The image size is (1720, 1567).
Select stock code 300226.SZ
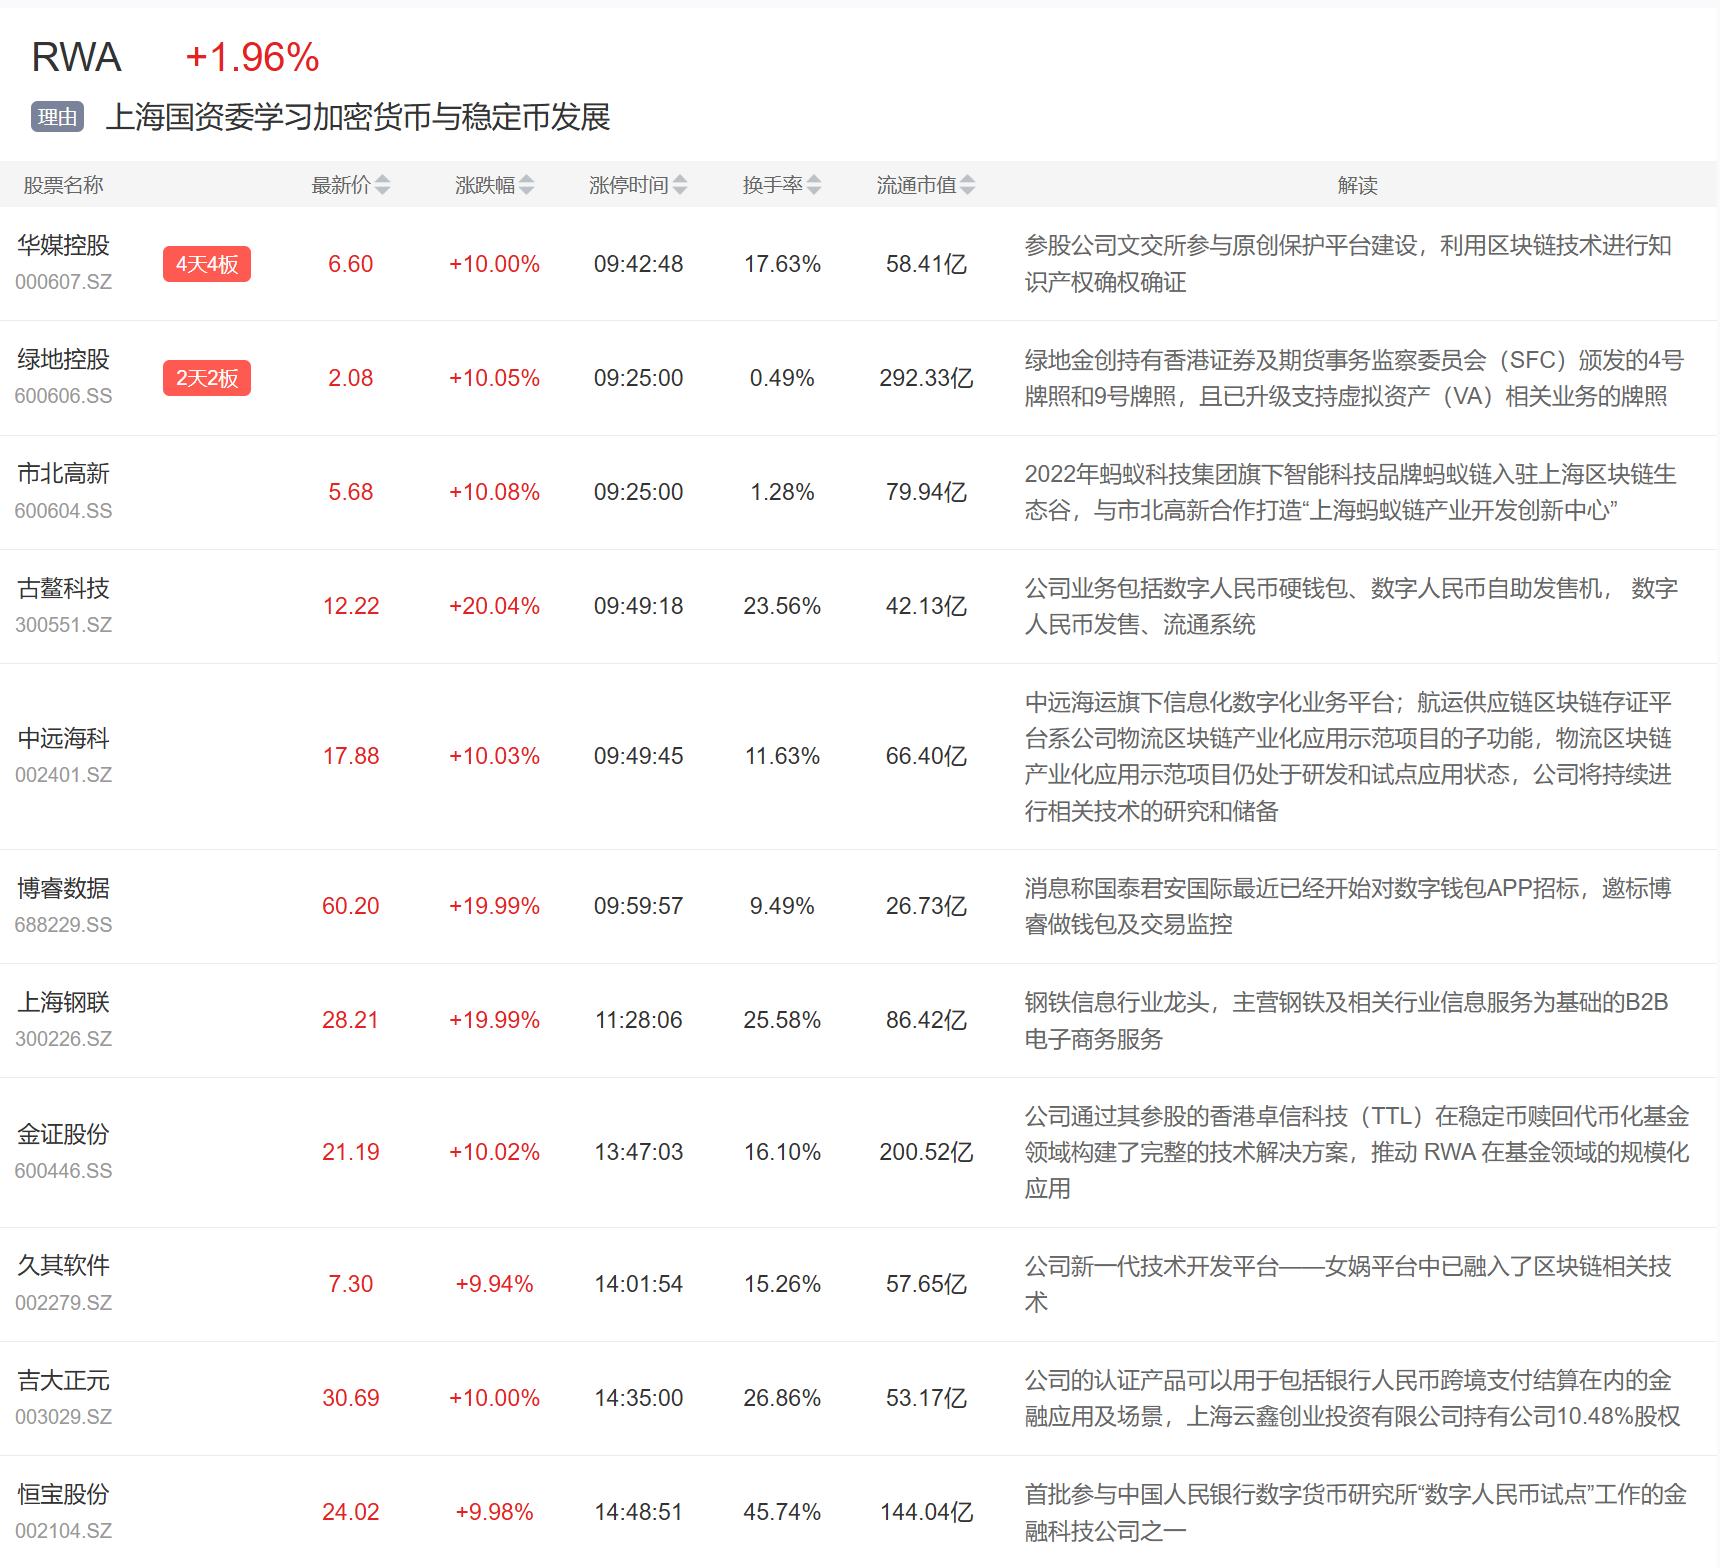[63, 1039]
